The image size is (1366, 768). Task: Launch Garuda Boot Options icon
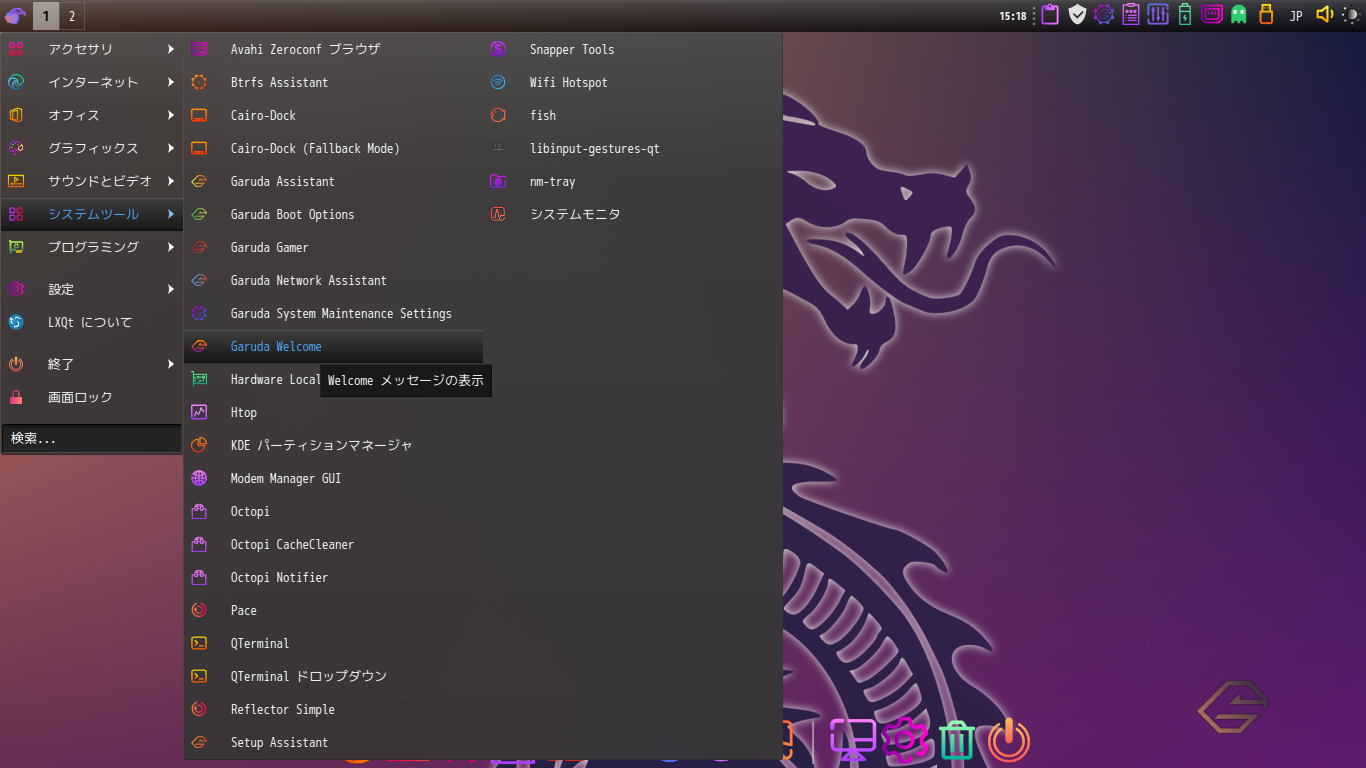point(199,214)
